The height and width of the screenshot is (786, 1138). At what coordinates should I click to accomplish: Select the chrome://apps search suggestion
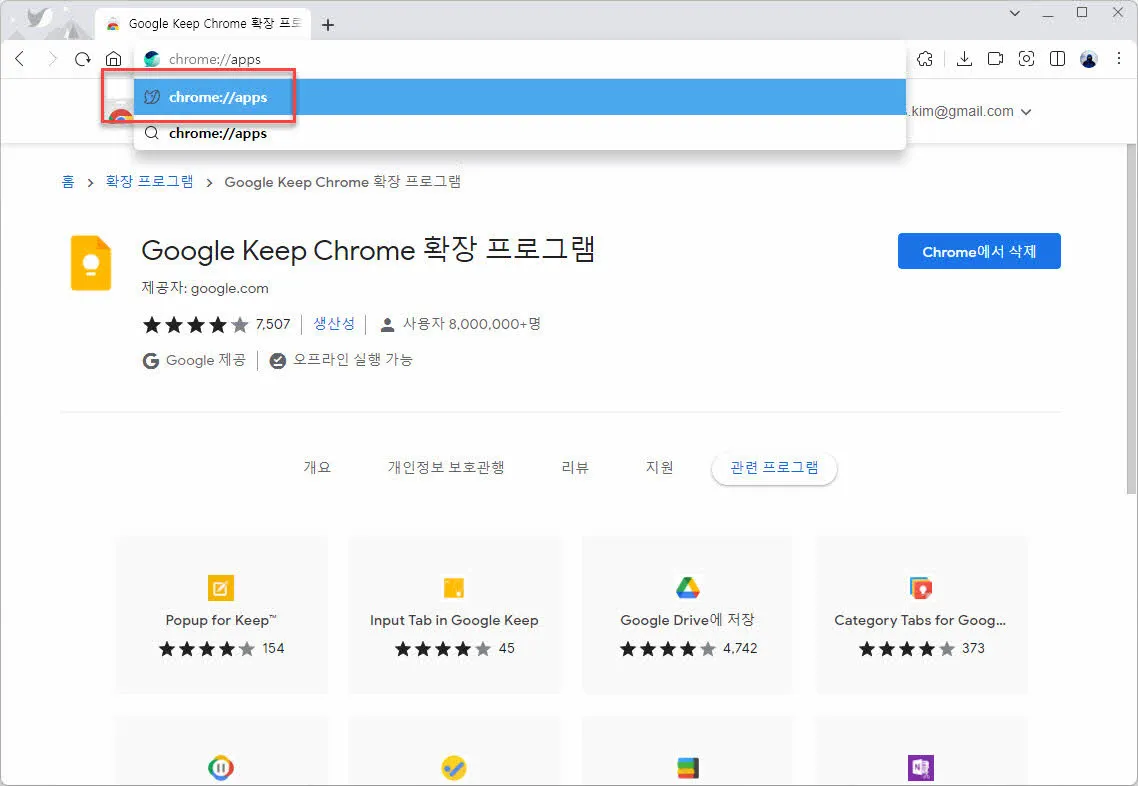pyautogui.click(x=520, y=133)
